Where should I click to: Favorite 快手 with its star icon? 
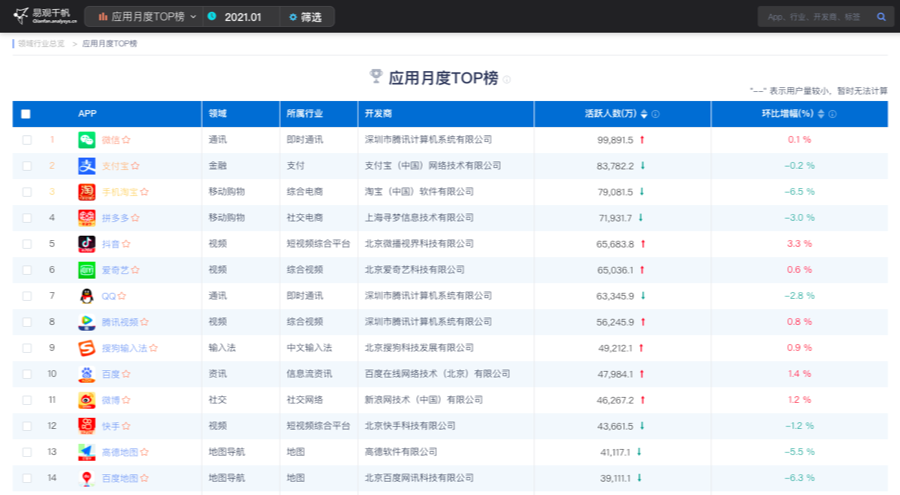click(x=126, y=426)
